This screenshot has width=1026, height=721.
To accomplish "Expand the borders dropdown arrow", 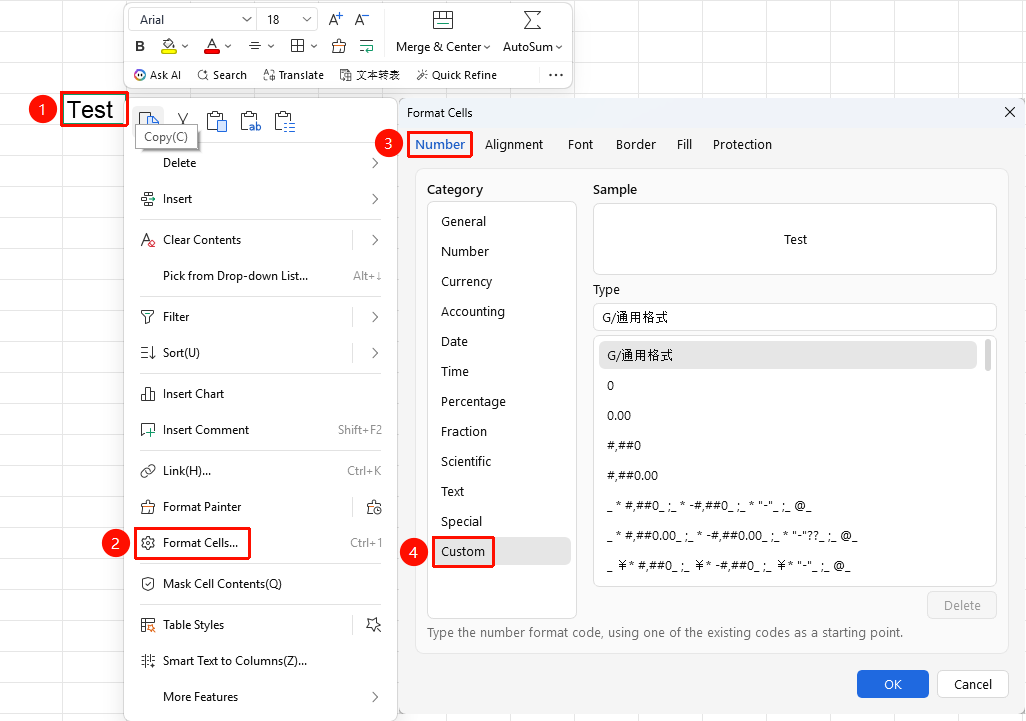I will pos(314,46).
